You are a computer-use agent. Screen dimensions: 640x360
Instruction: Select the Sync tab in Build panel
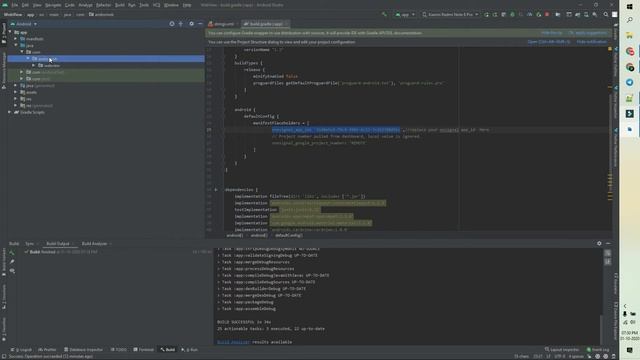point(30,244)
